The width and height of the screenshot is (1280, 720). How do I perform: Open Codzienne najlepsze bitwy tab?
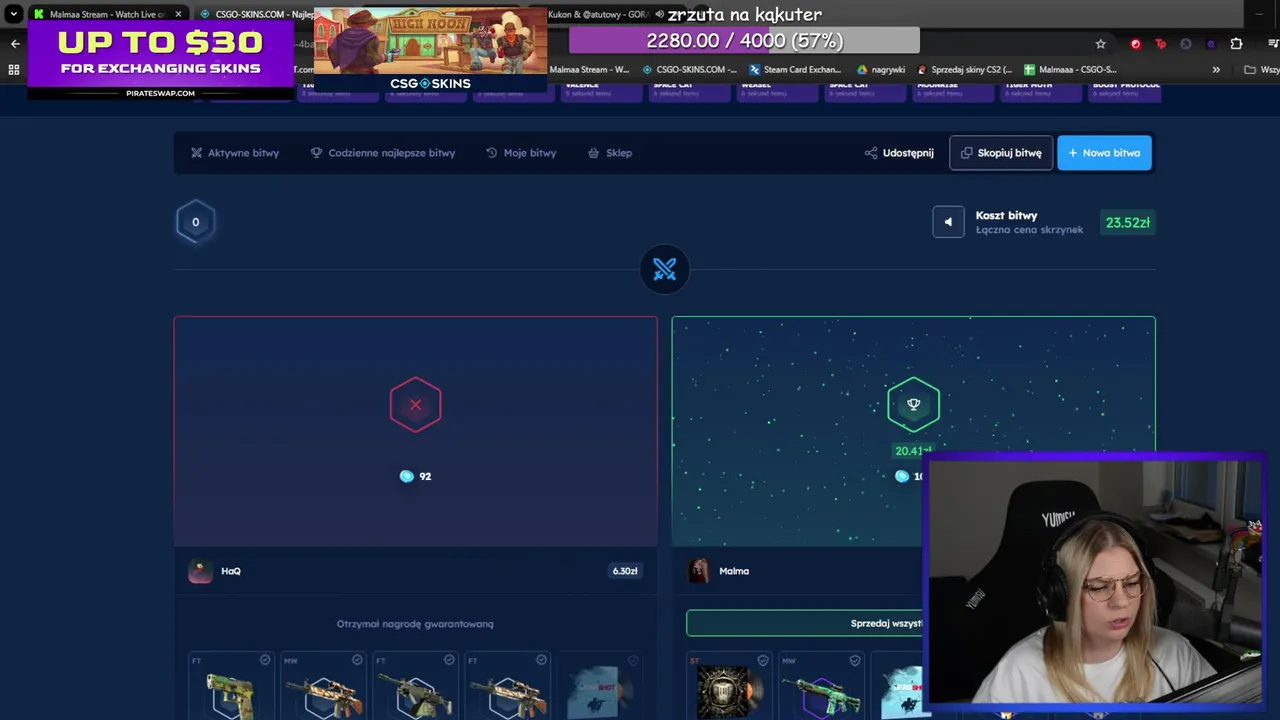click(383, 153)
